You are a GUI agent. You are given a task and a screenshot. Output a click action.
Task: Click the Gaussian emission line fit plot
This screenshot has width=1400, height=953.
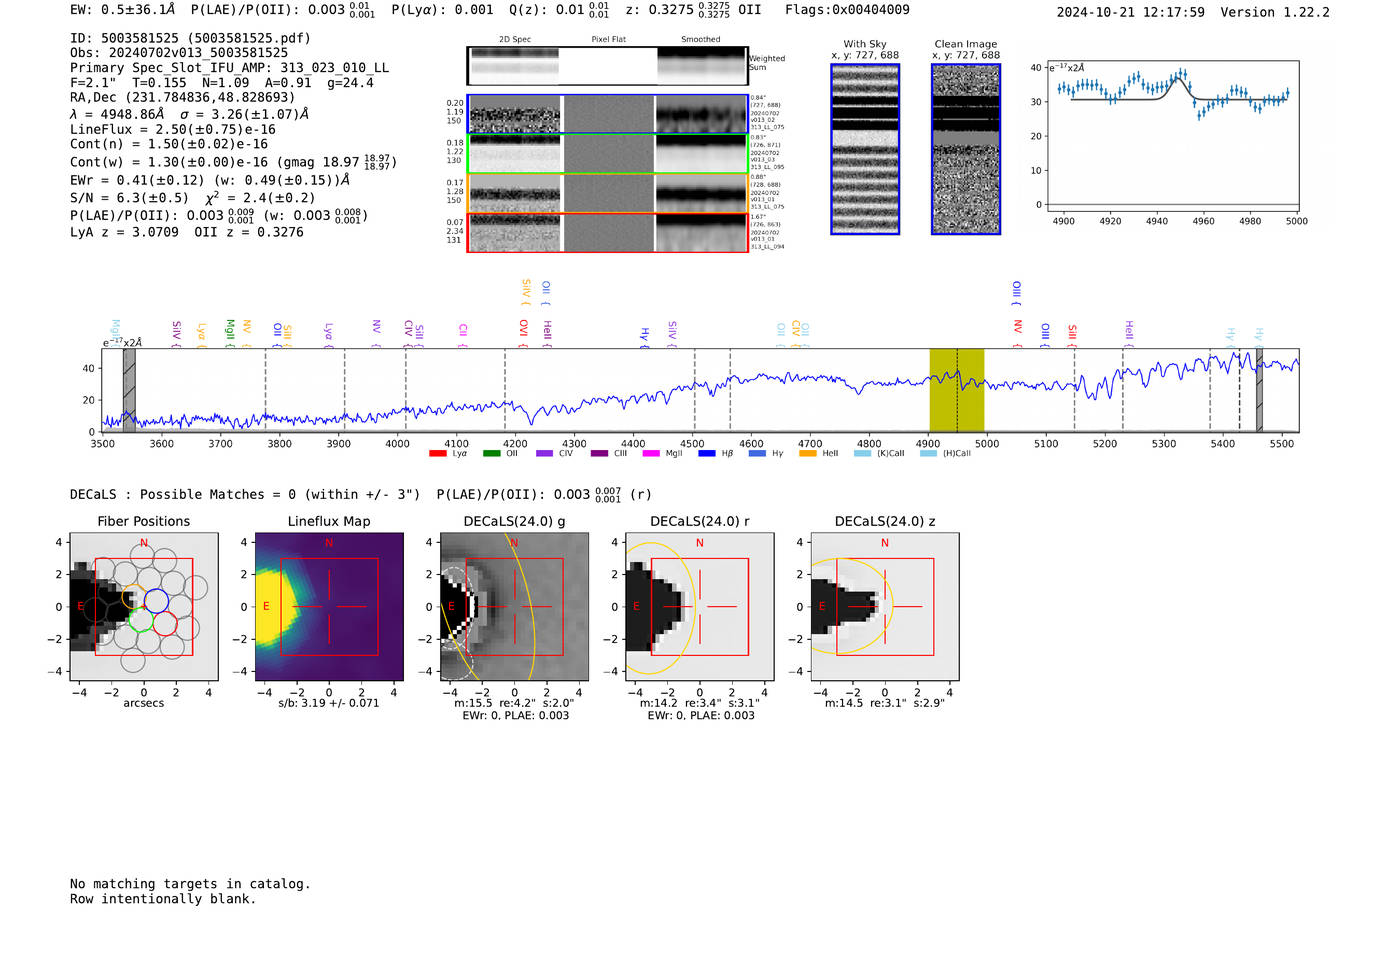pos(1173,136)
